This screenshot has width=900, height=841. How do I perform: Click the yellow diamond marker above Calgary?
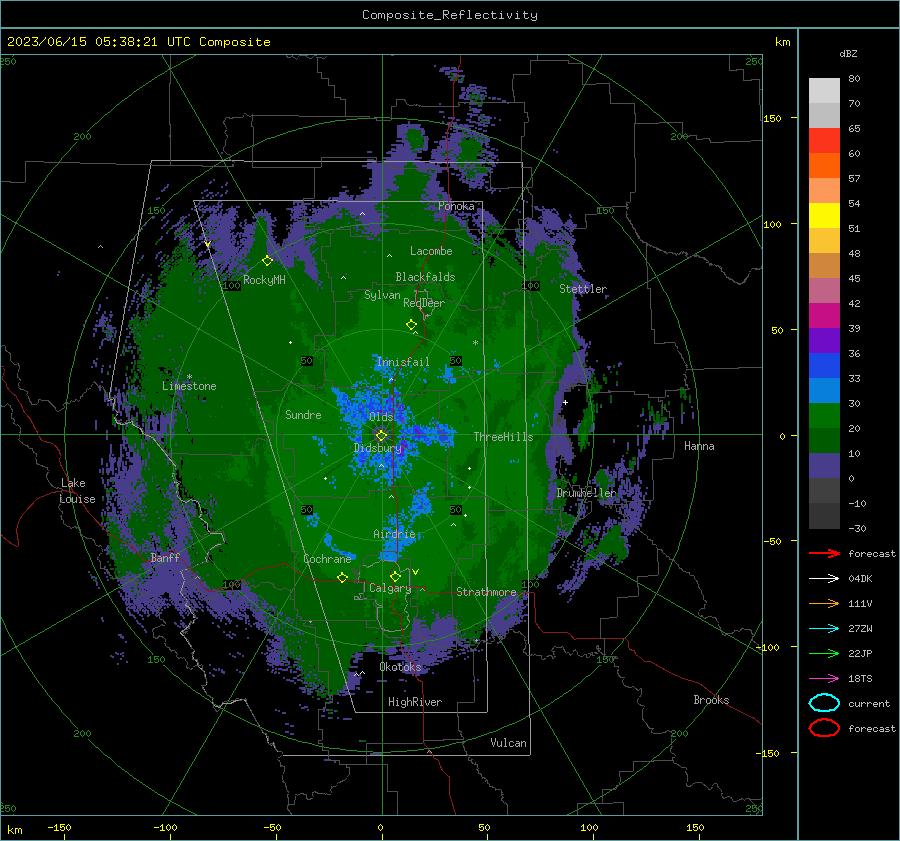coord(395,576)
